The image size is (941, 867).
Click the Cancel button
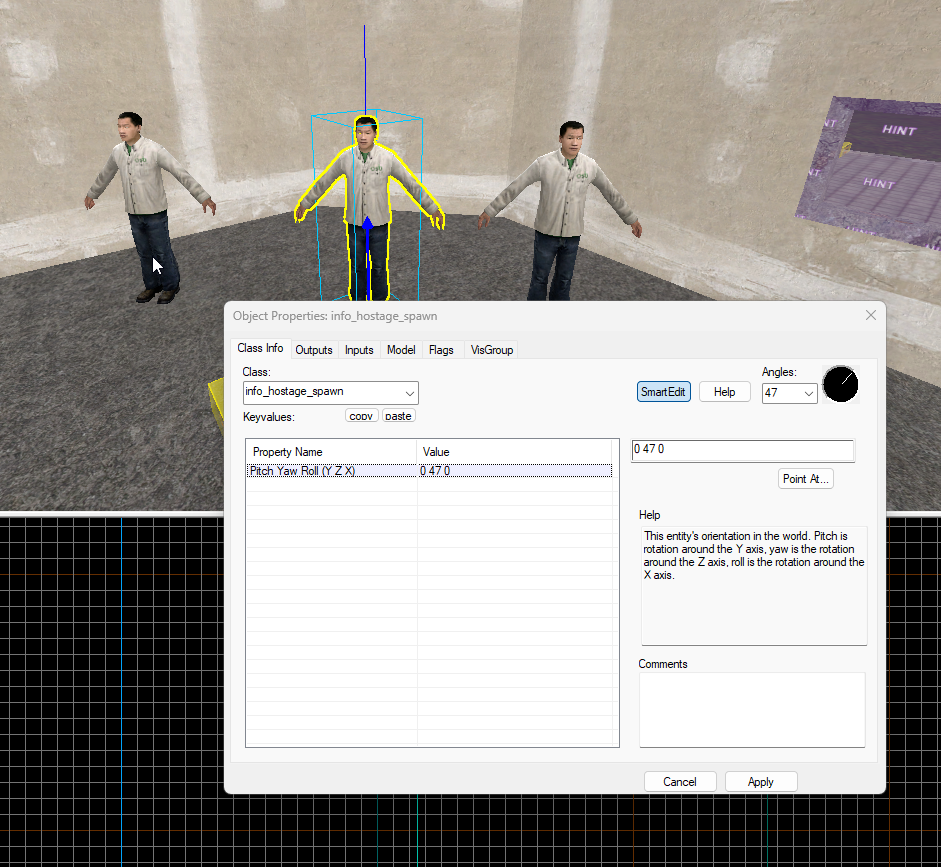(680, 782)
